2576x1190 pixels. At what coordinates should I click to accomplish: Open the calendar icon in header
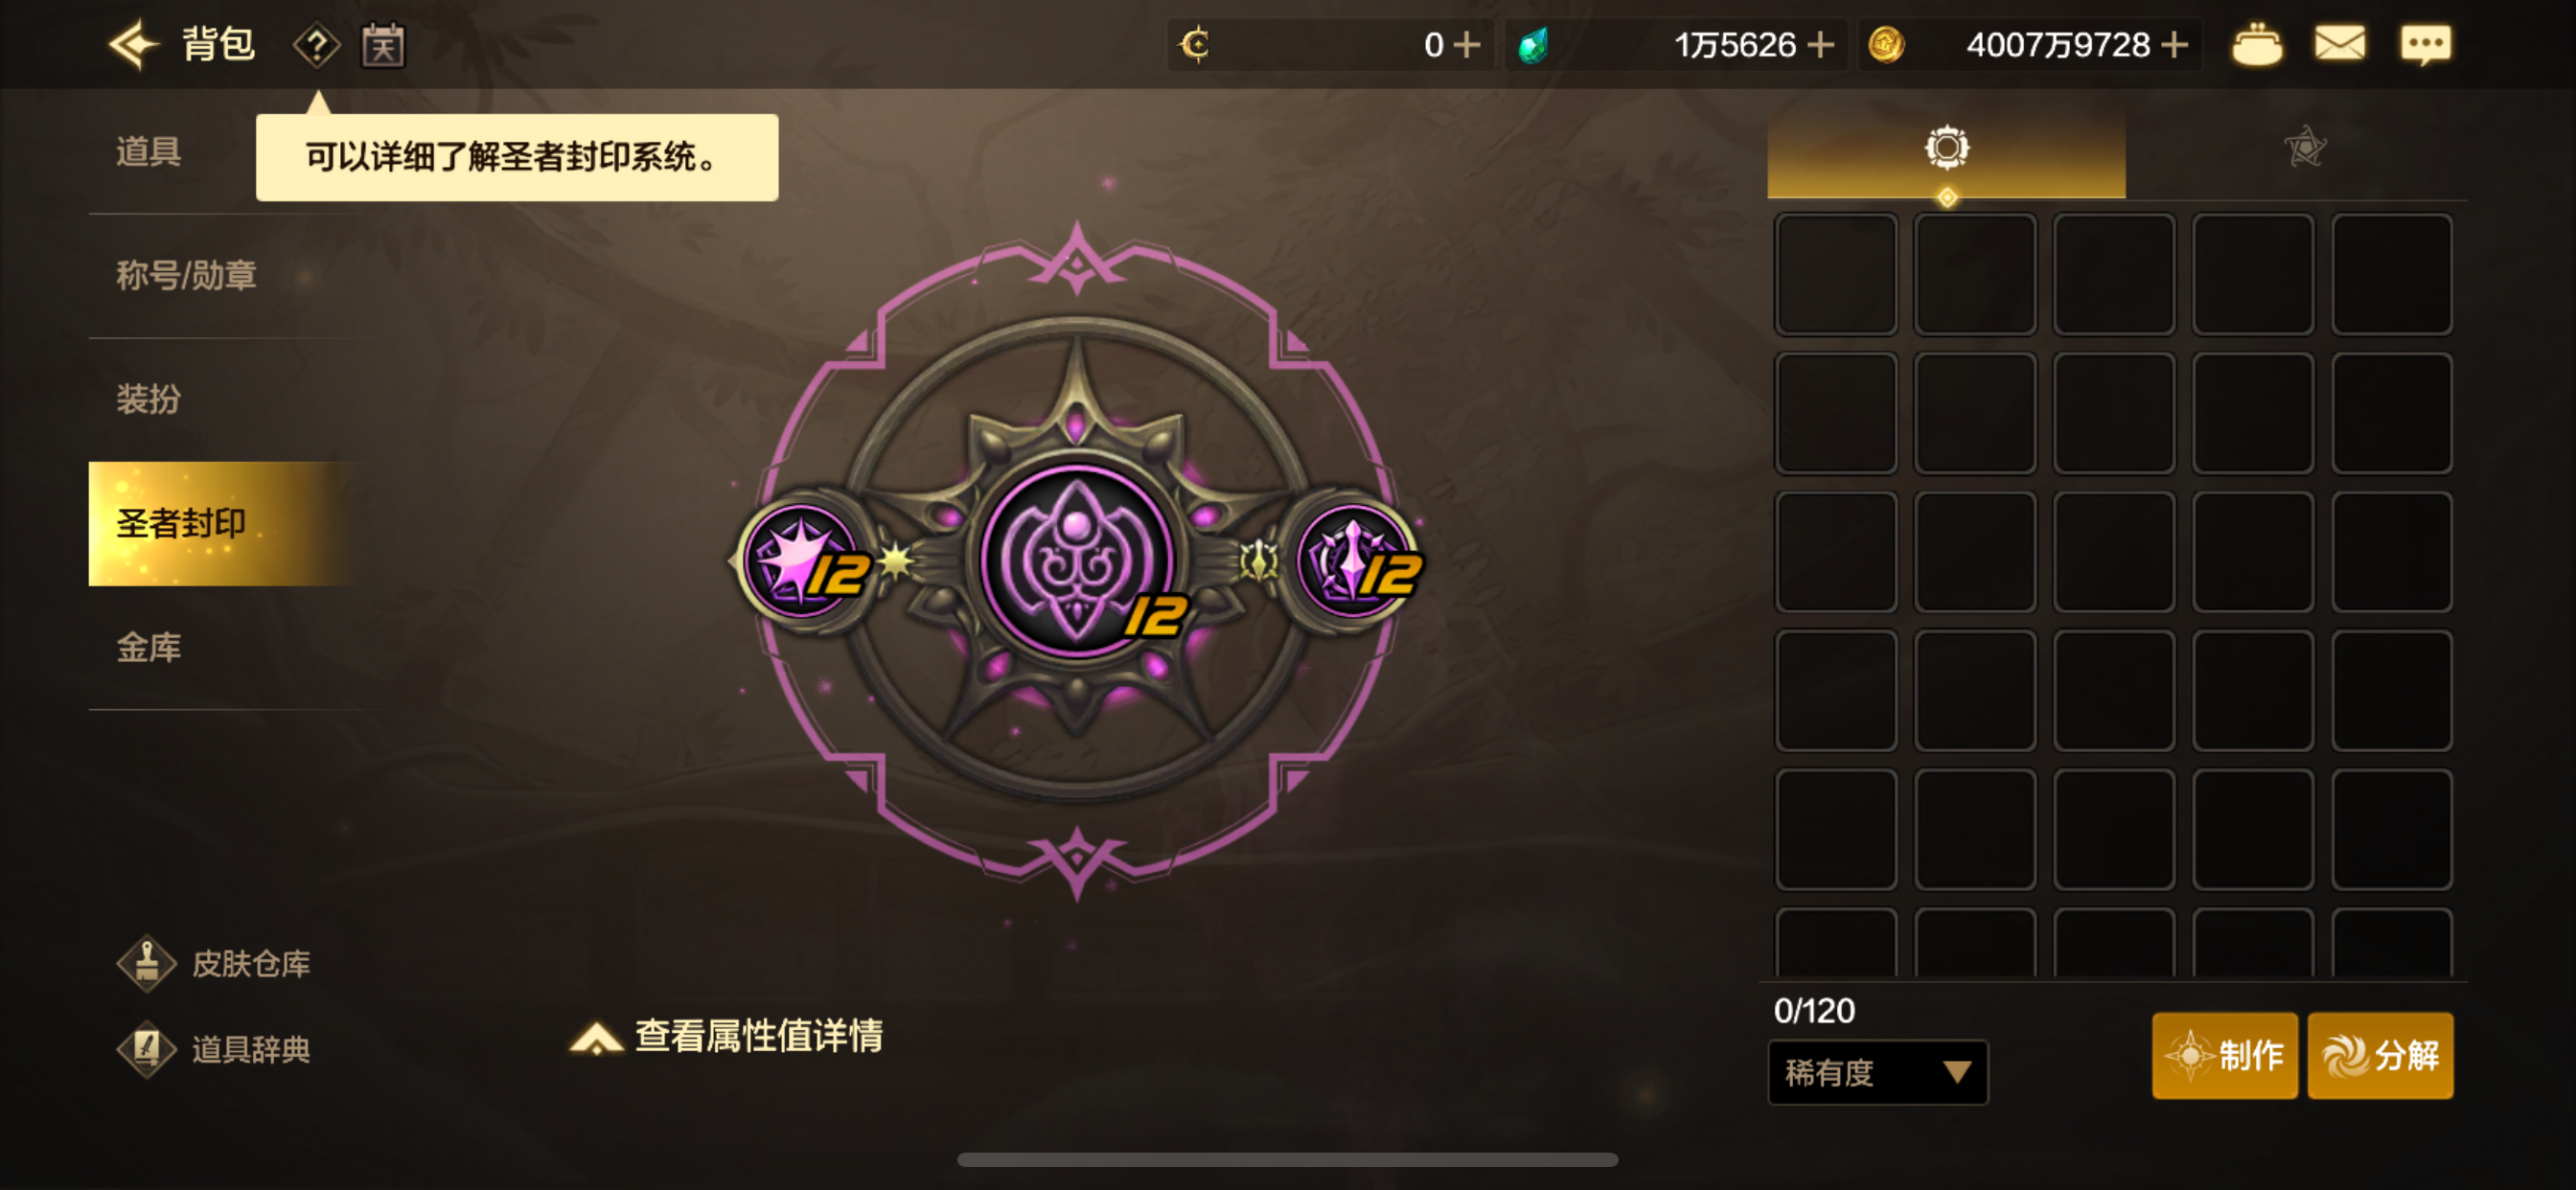coord(383,45)
